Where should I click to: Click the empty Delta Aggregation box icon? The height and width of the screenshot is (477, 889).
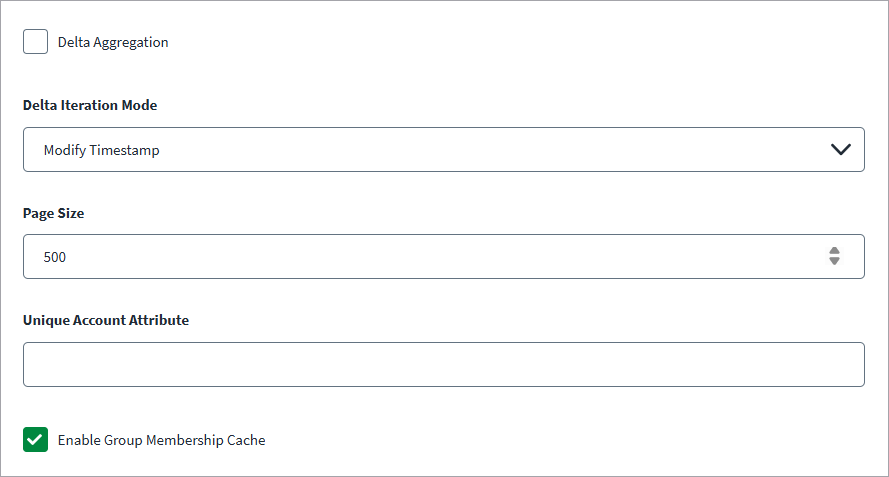35,42
